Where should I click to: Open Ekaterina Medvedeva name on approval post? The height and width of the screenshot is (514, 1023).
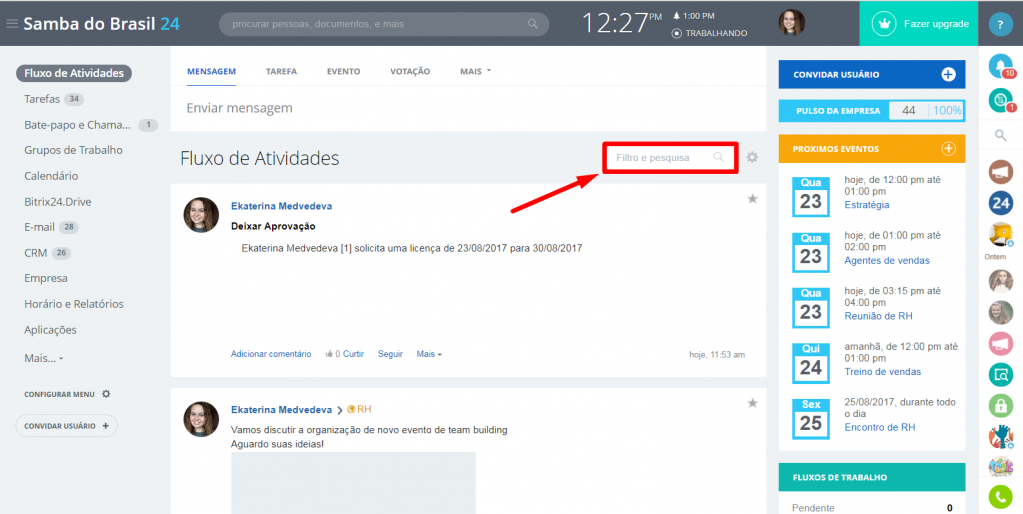coord(281,206)
